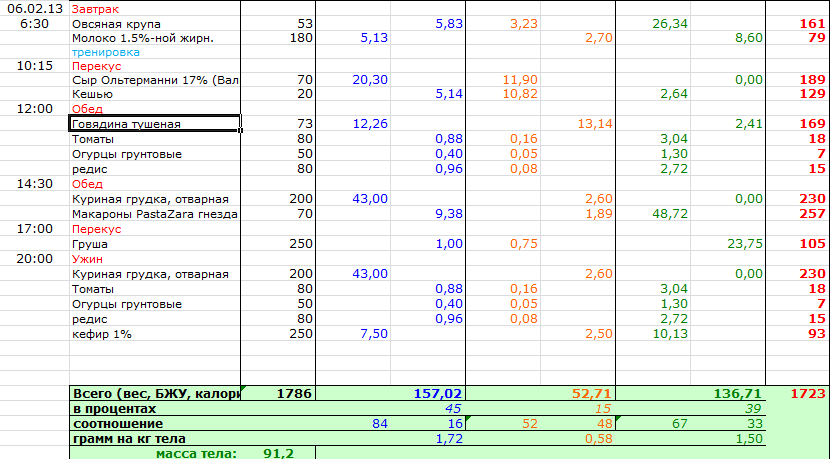Select the Овсяная крупа food cell
The image size is (830, 459).
pos(115,23)
